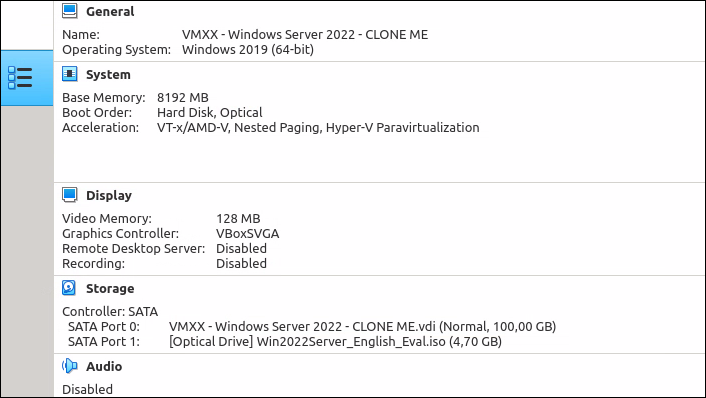Open the General settings header link

110,11
